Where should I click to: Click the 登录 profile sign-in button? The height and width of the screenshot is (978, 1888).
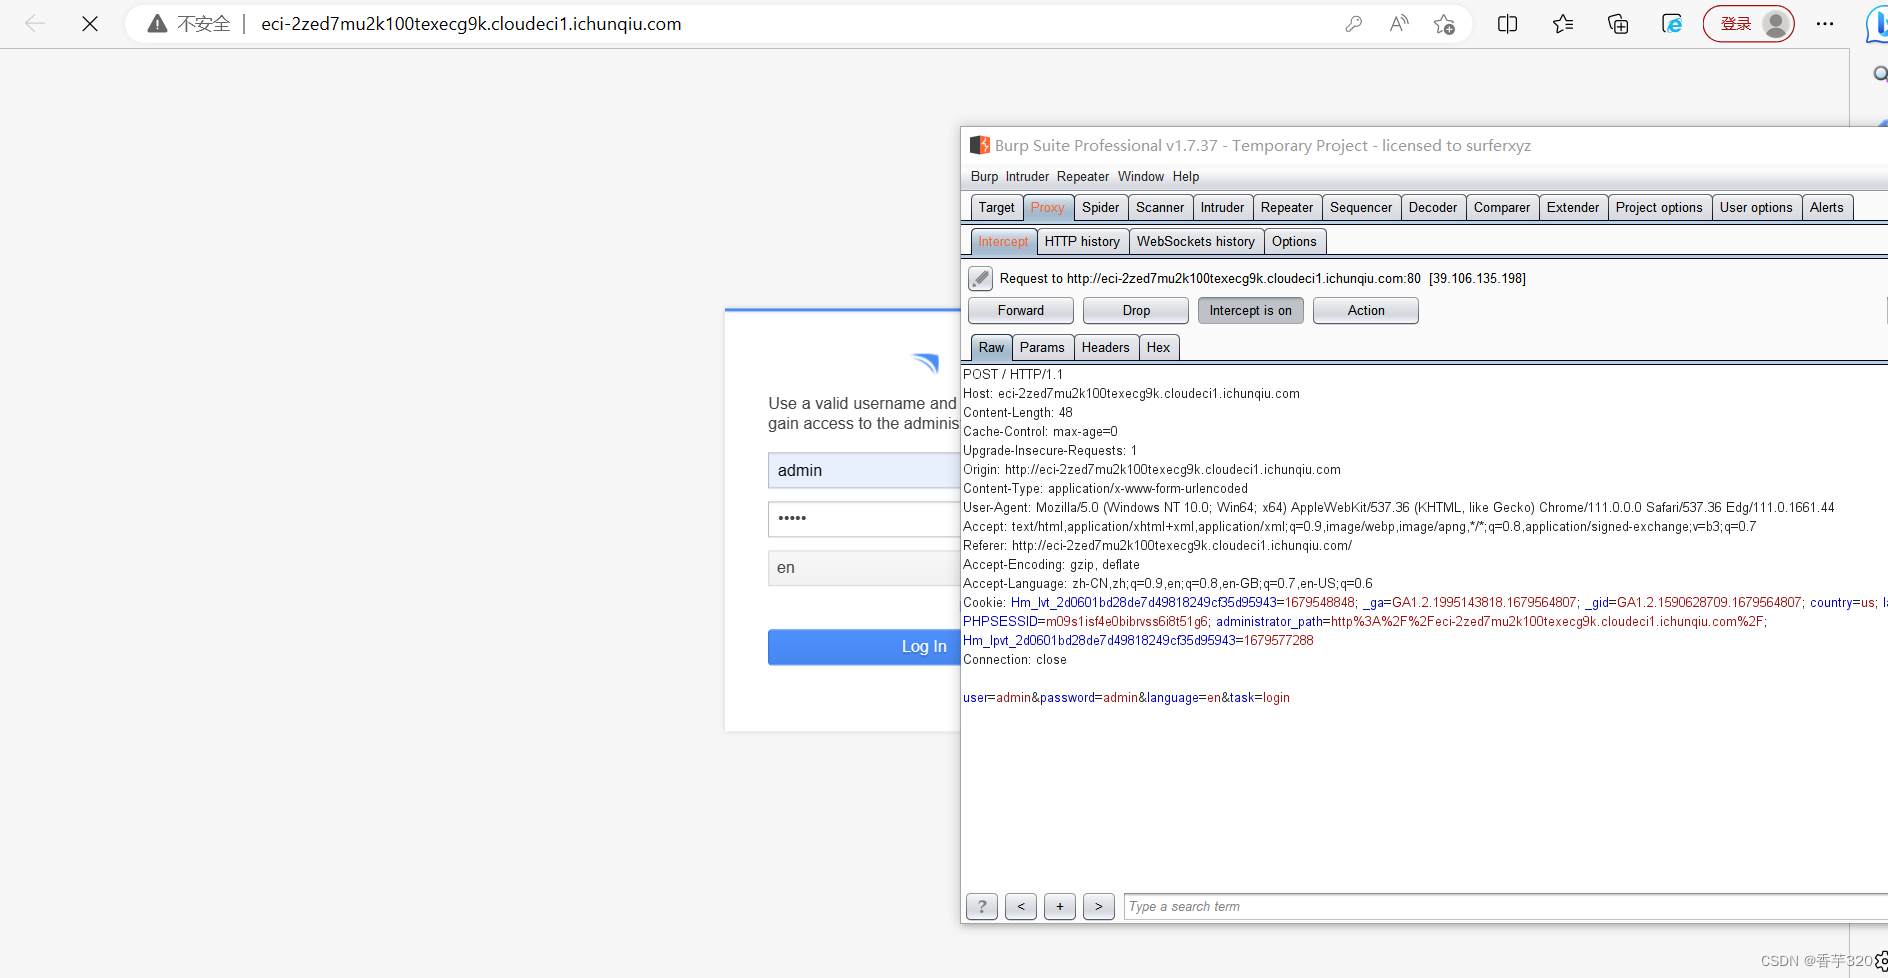coord(1749,24)
